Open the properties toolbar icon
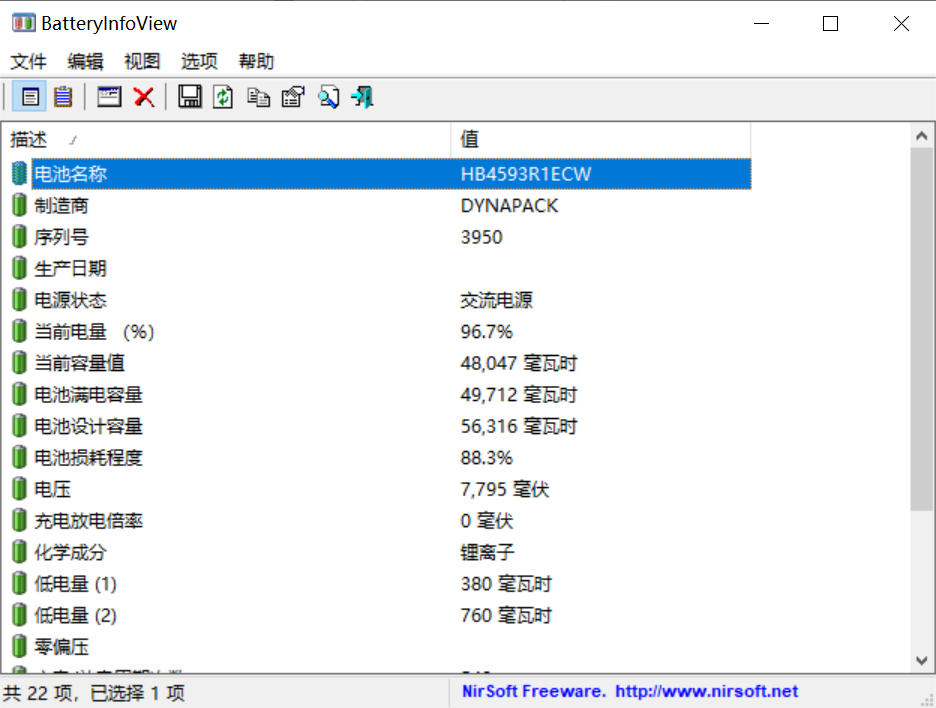Viewport: 936px width, 708px height. point(293,97)
